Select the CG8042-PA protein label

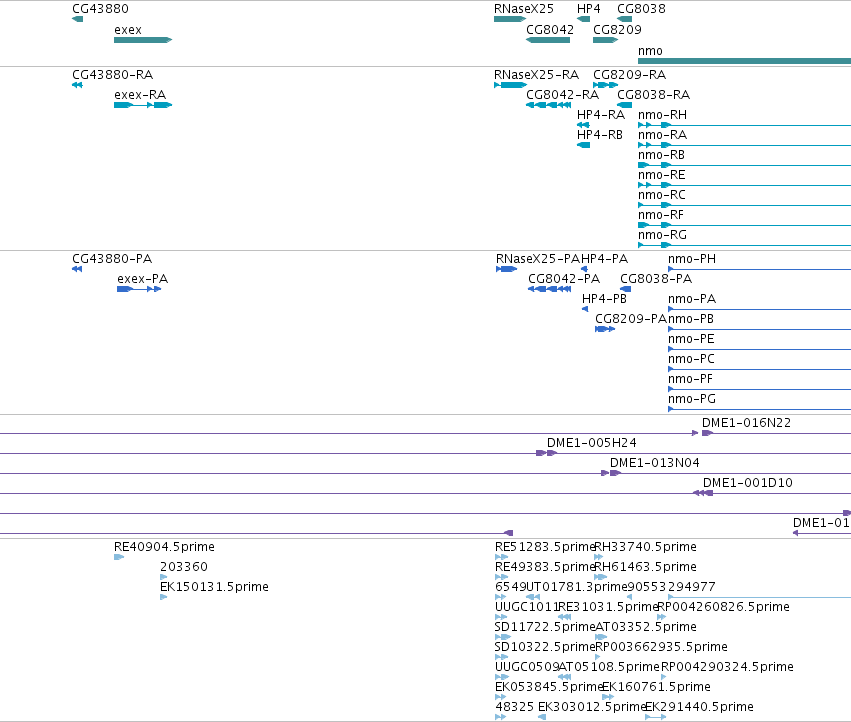(564, 279)
